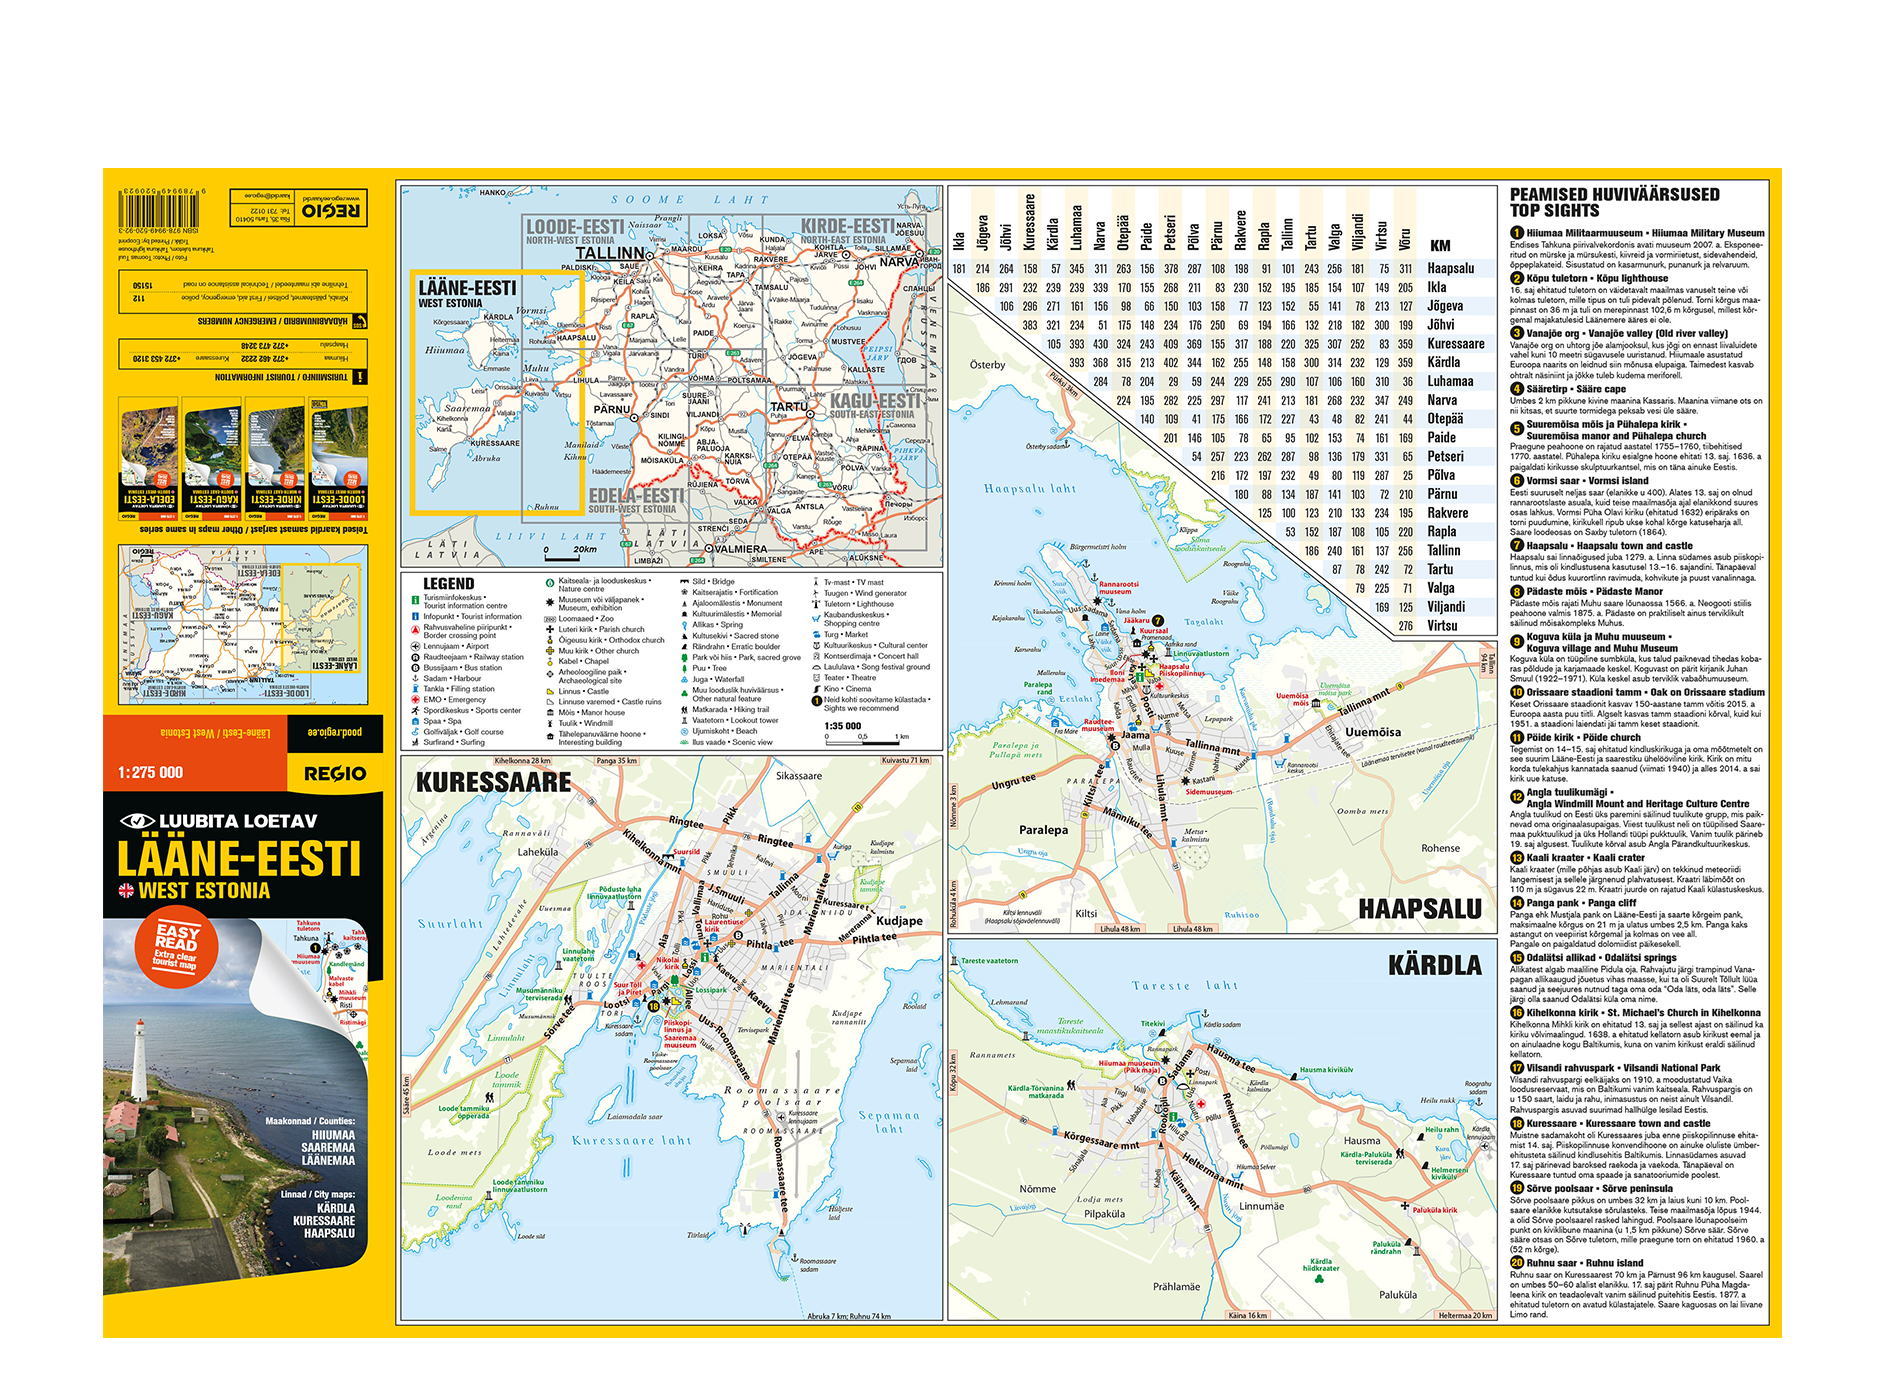Click the eye icon beside Luubita loetav

click(137, 821)
